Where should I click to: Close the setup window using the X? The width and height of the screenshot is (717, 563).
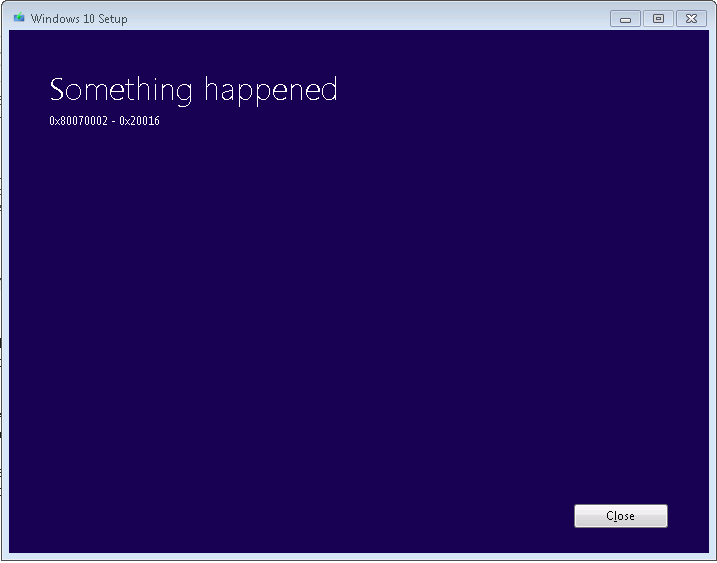691,19
